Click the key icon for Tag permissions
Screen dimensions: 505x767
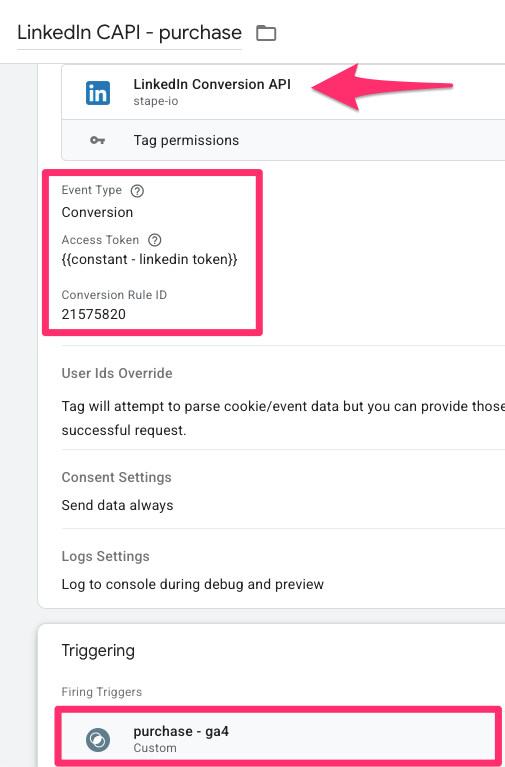coord(97,140)
